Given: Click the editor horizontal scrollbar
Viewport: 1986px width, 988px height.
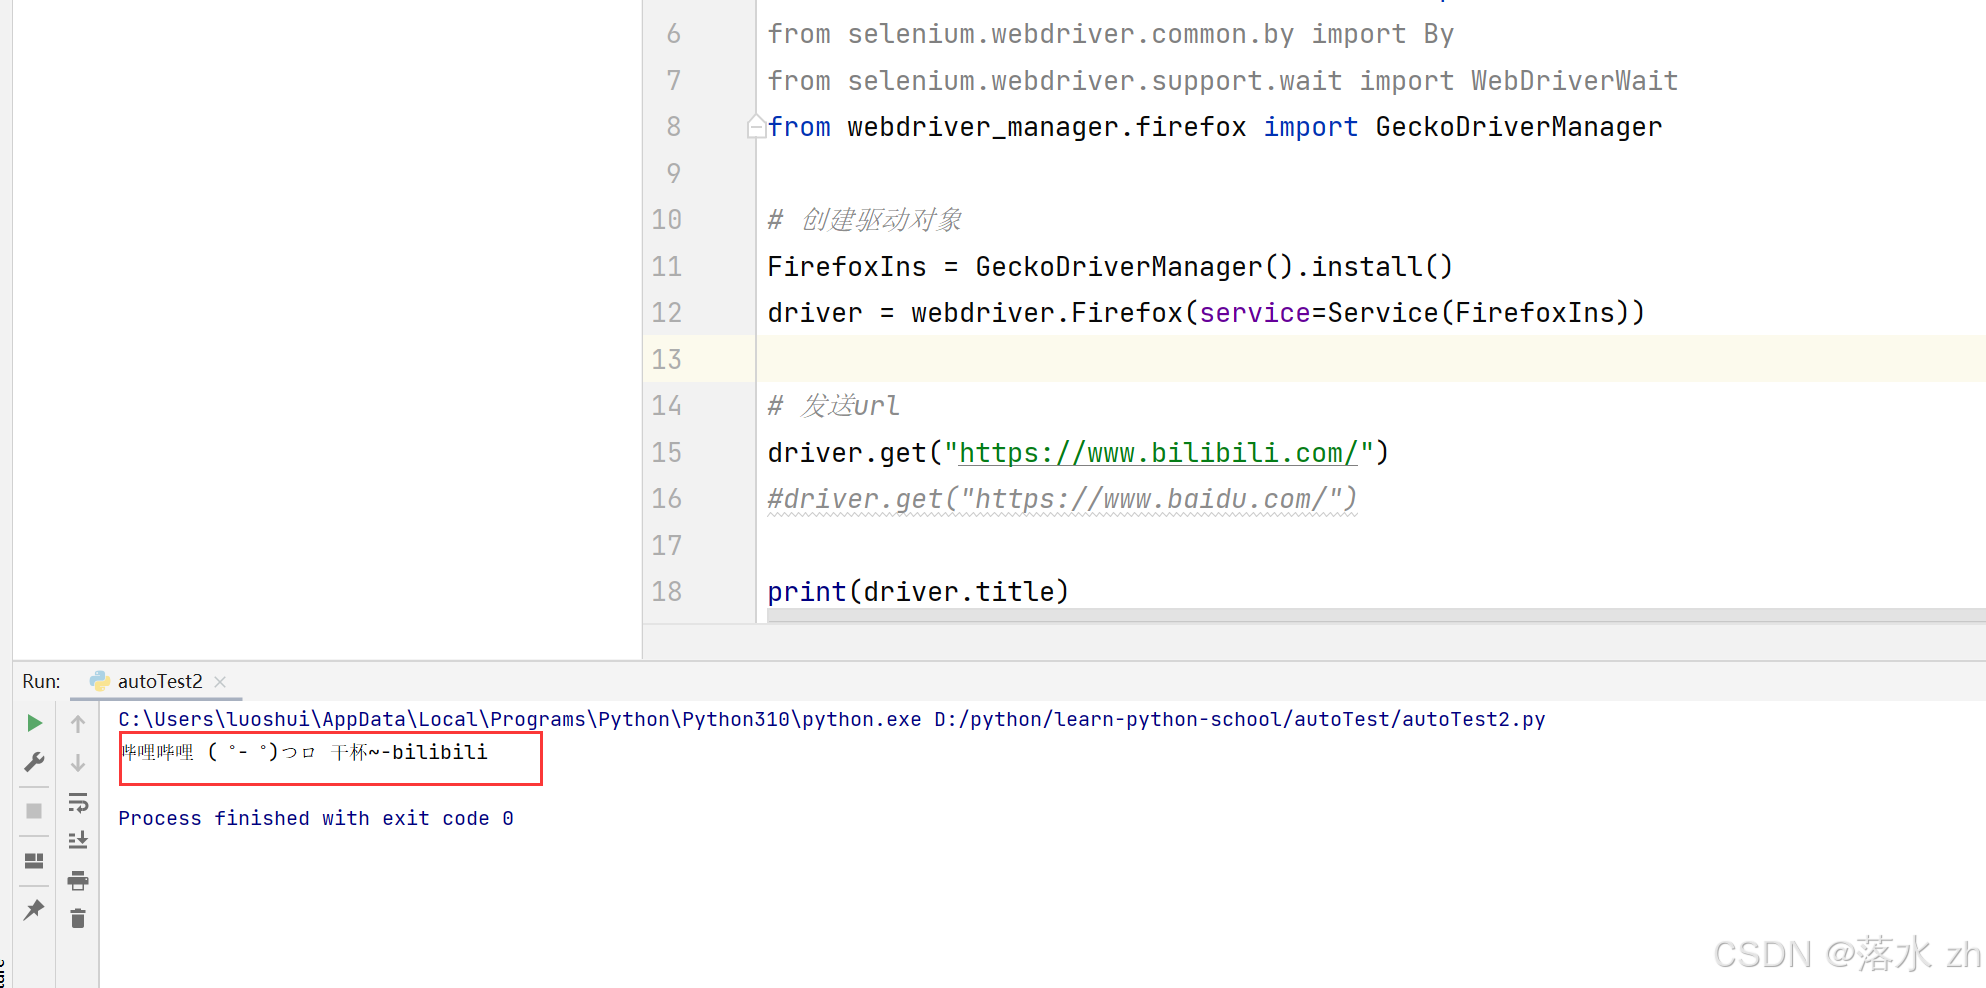Looking at the screenshot, I should 1376,616.
